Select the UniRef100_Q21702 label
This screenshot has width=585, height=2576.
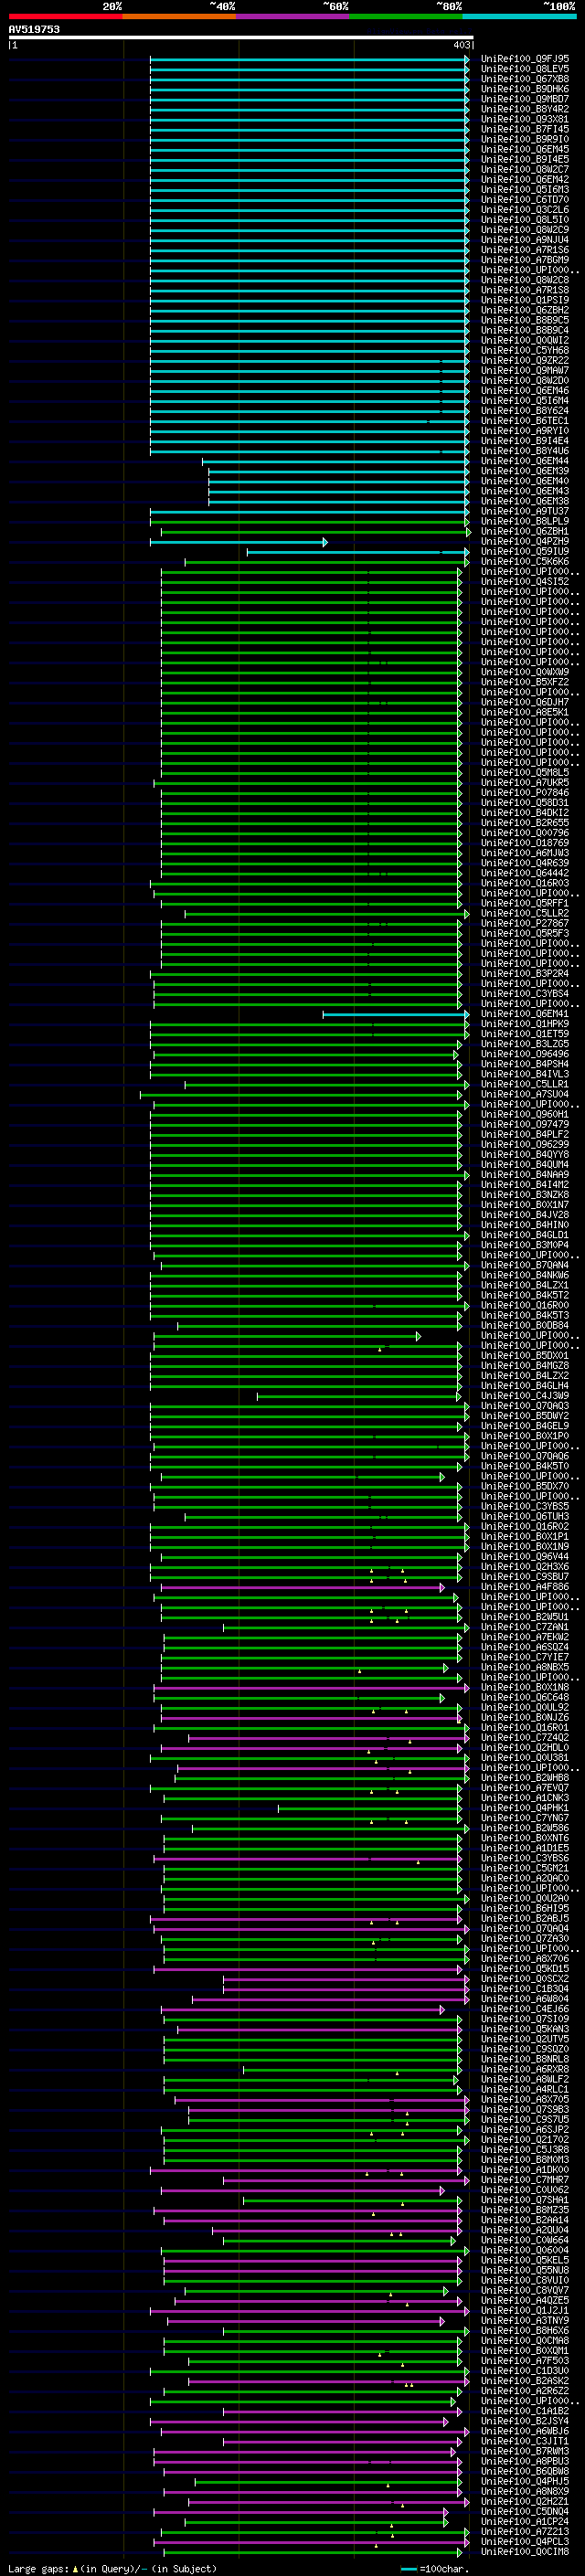coord(525,2140)
